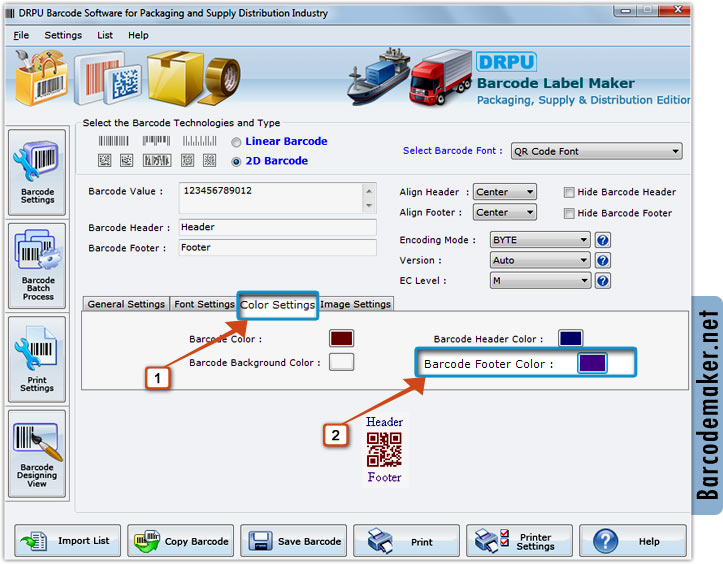Click the Print button
723x564 pixels.
coord(406,540)
